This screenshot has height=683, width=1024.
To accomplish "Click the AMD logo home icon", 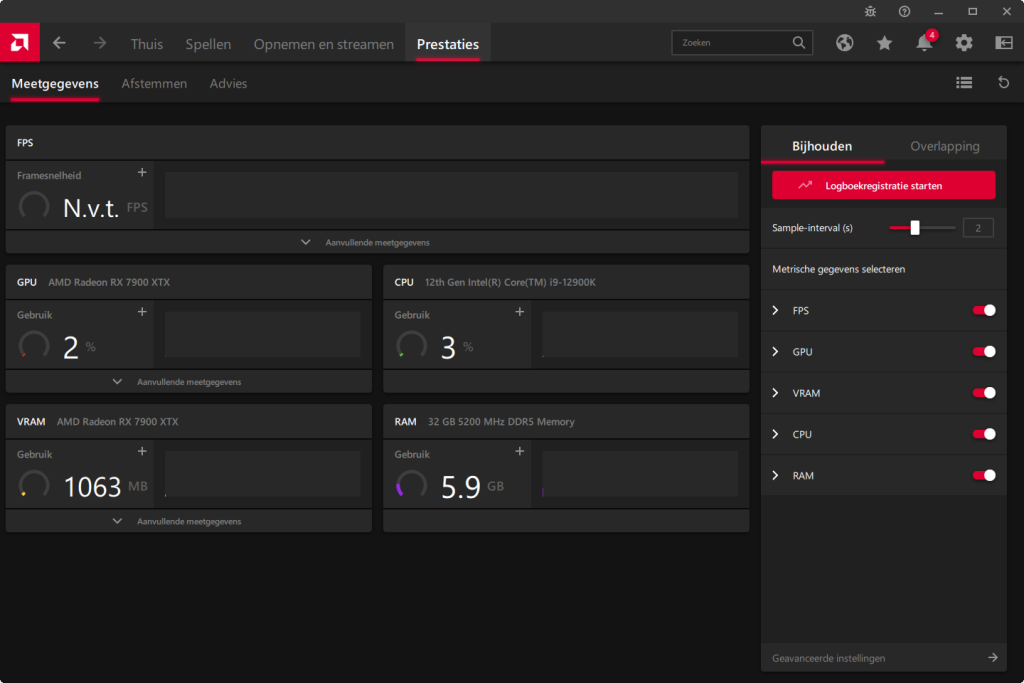I will coord(20,42).
